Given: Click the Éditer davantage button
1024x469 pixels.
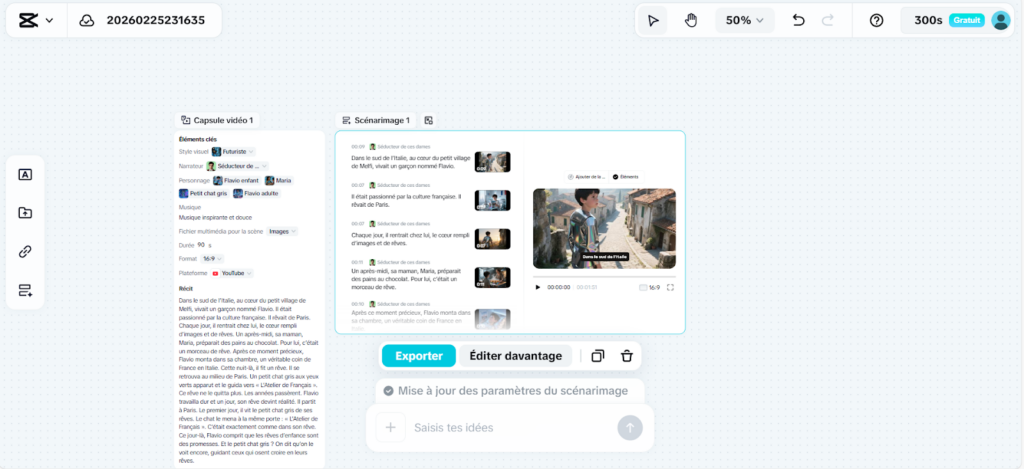Looking at the screenshot, I should [516, 356].
